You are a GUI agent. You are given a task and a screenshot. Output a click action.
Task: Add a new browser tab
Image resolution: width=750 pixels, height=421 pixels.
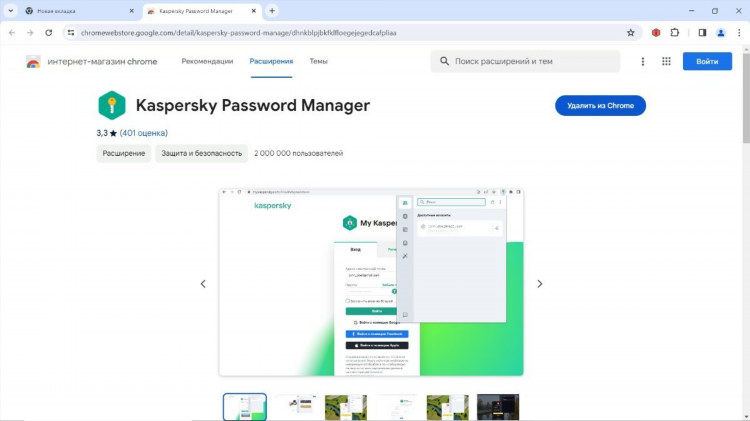tap(272, 11)
